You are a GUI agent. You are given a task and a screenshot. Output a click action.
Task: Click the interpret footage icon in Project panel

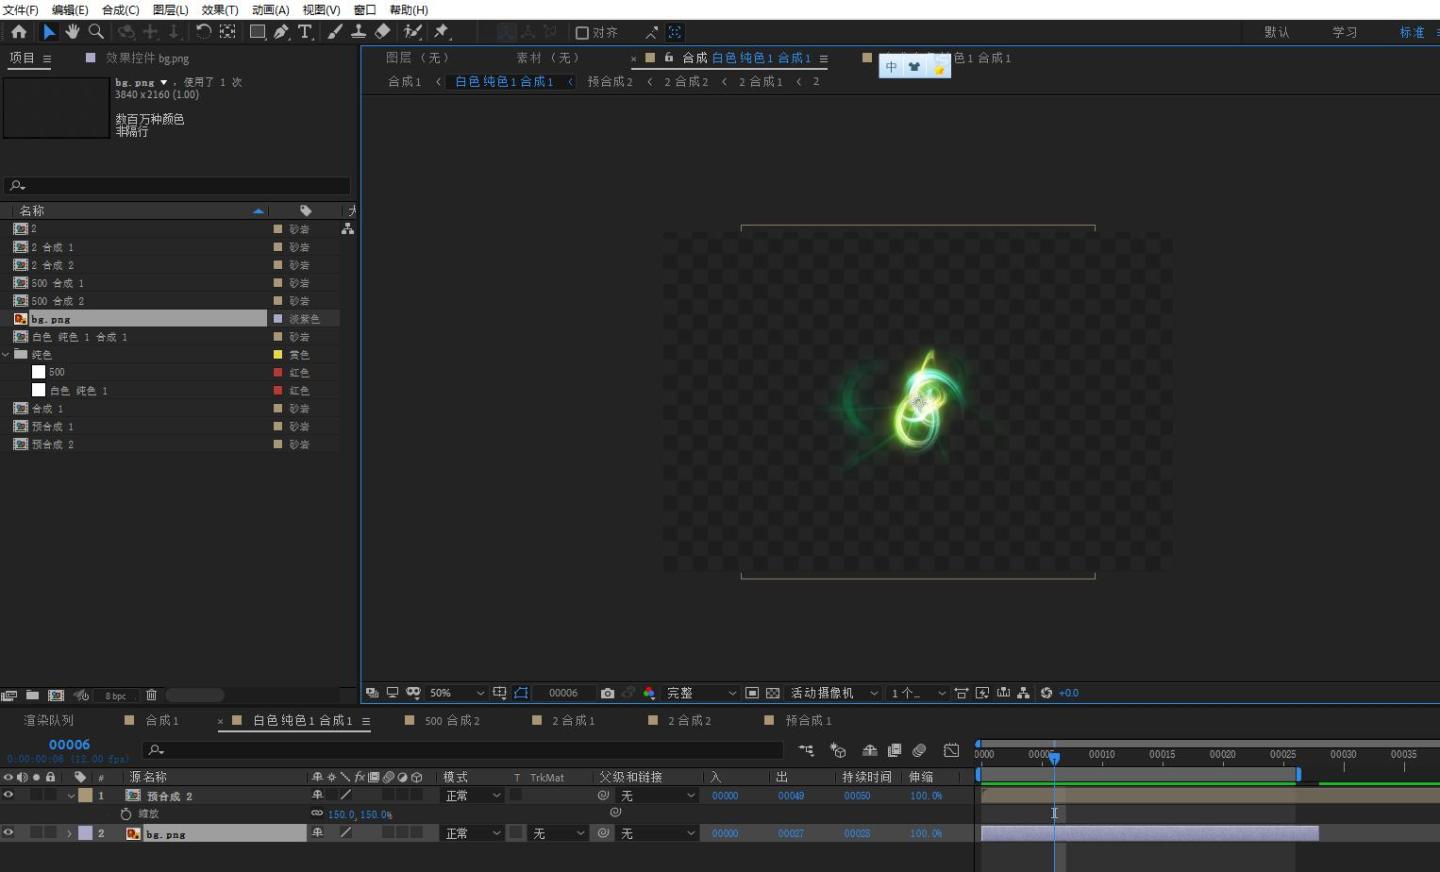click(x=9, y=695)
